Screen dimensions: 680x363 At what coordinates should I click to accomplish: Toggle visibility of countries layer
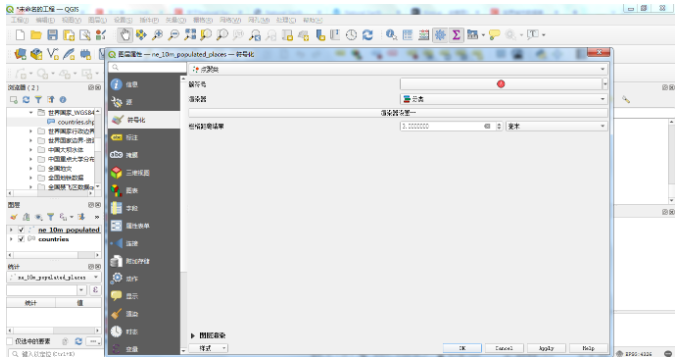click(21, 239)
